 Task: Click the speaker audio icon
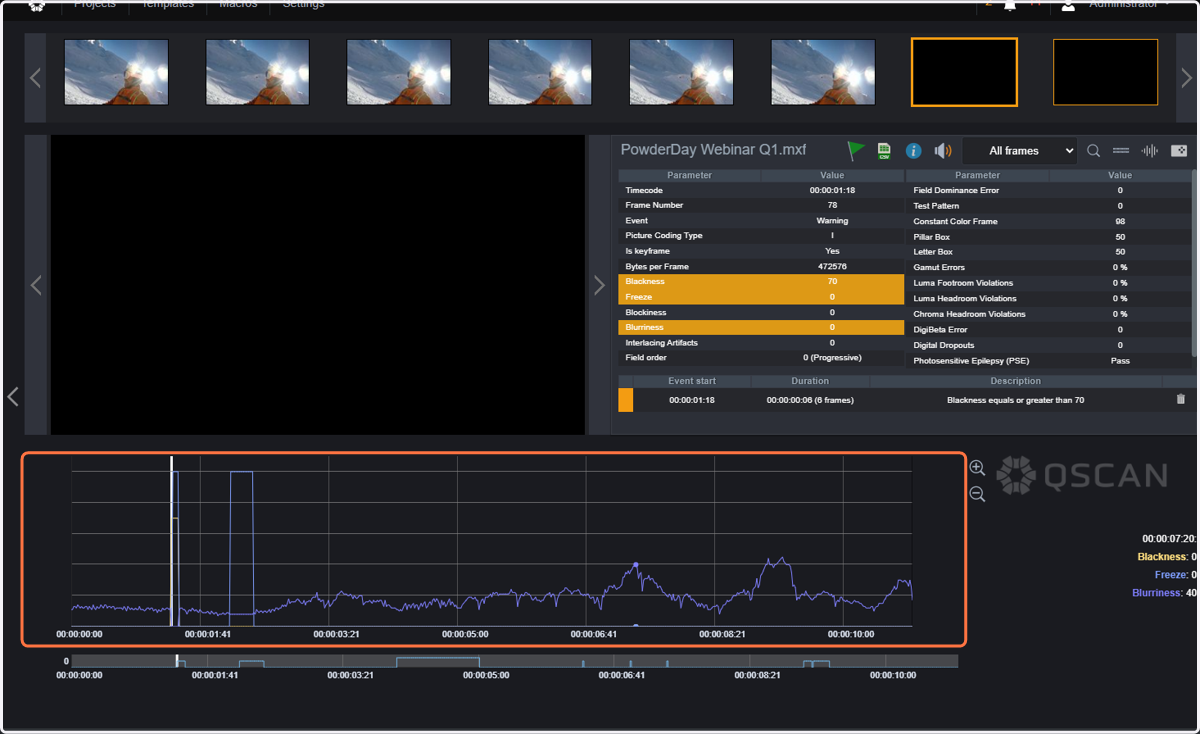coord(943,151)
